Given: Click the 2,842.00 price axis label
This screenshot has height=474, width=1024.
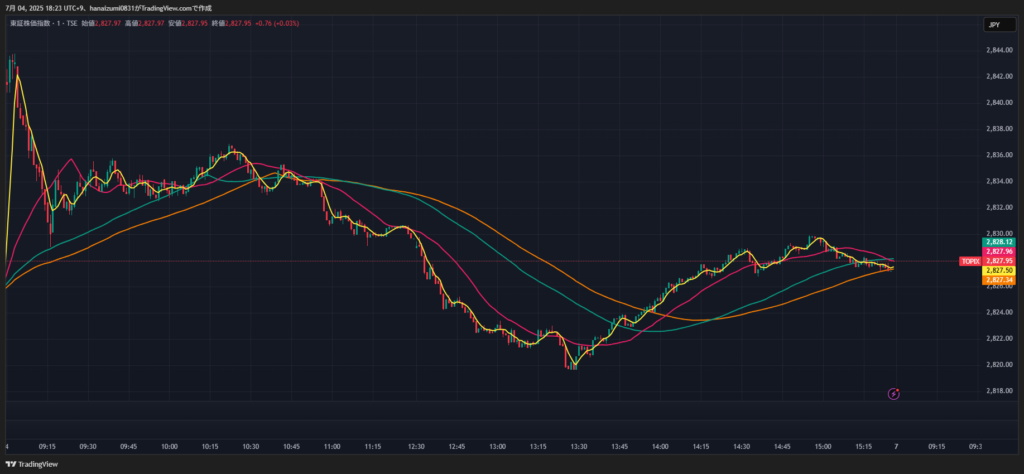Looking at the screenshot, I should point(999,76).
